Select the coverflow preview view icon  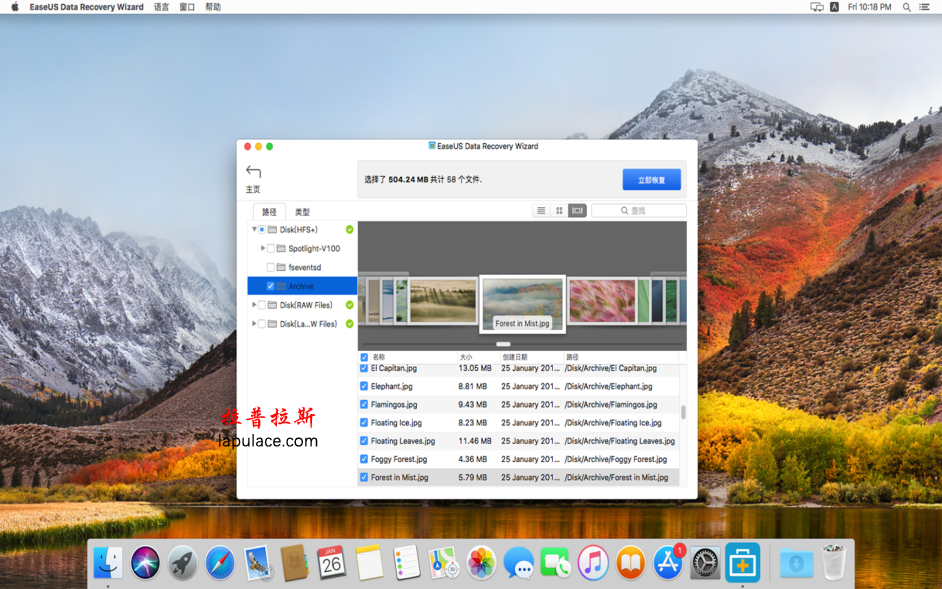pos(575,210)
